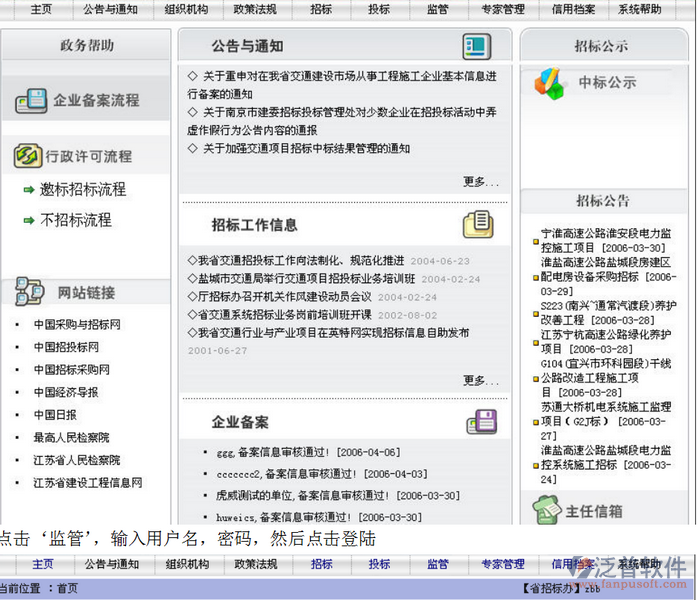Screen dimensions: 697x600
Task: Click the purple floppy disk icon beside 企业备案
Action: (x=480, y=421)
